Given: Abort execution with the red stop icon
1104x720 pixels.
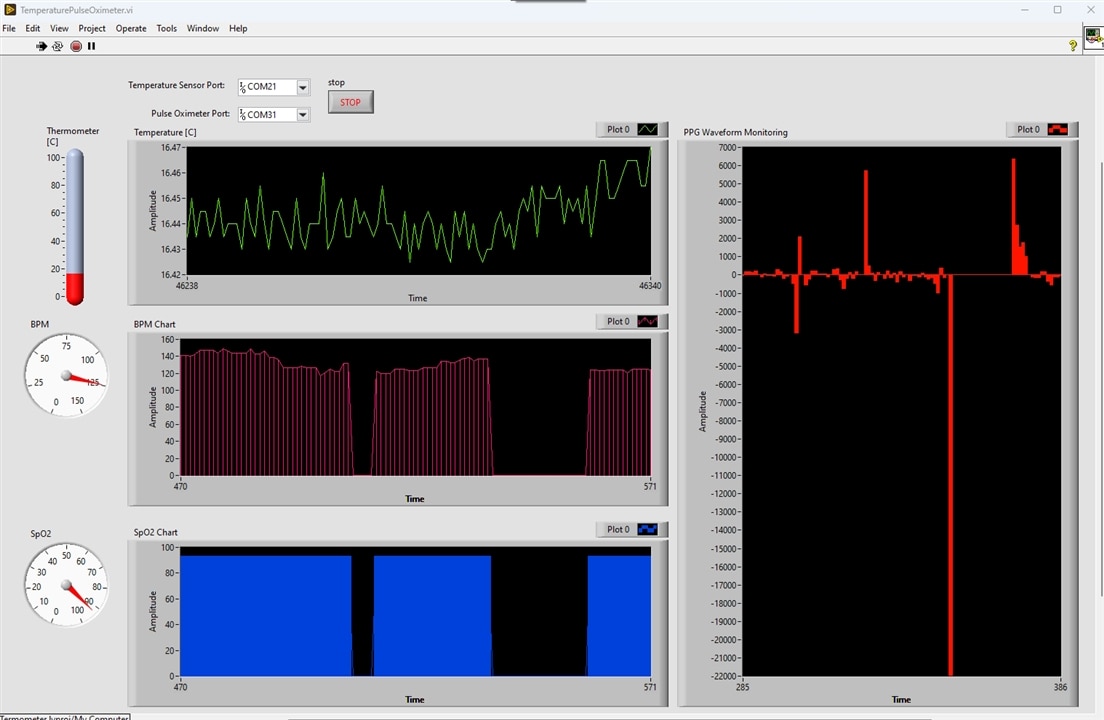Looking at the screenshot, I should [75, 46].
